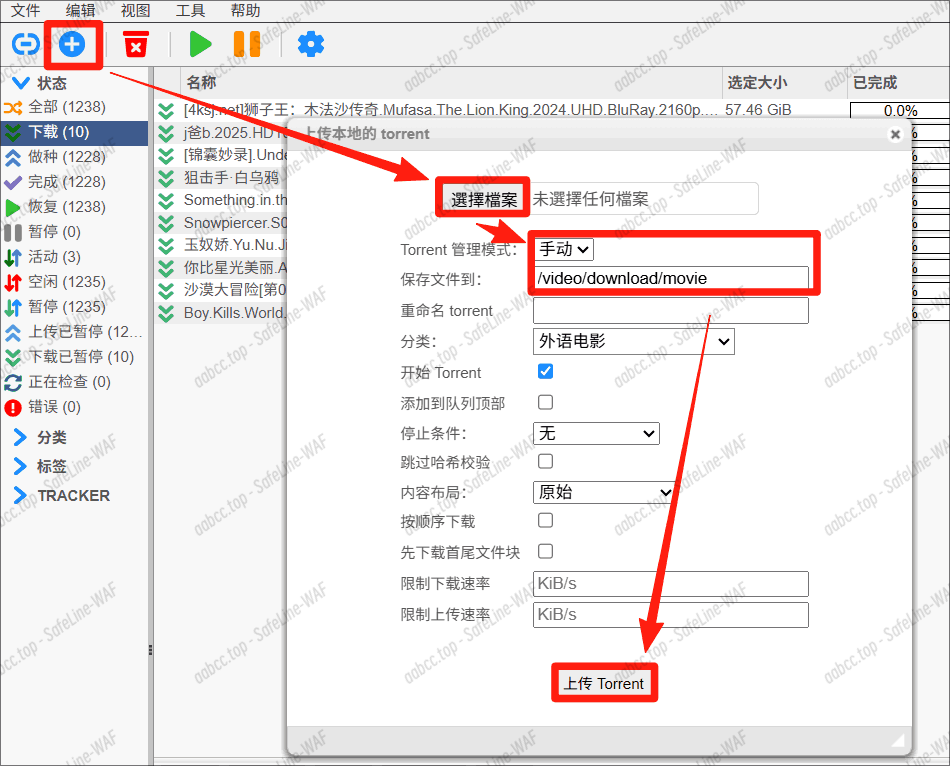
Task: Open the 帮助 menu
Action: coord(245,10)
